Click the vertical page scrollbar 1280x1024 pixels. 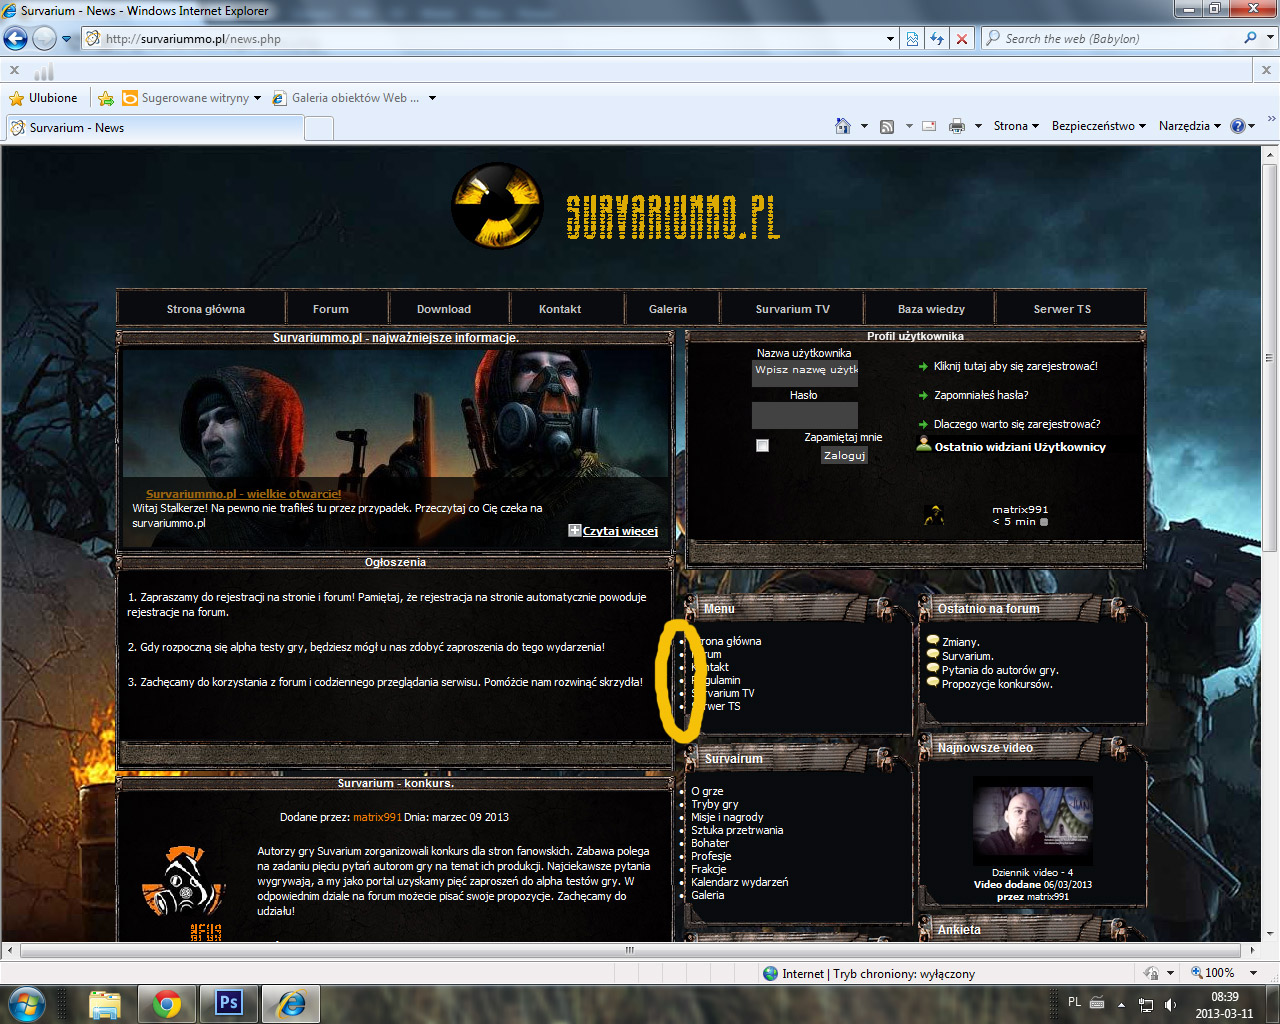[x=1270, y=360]
